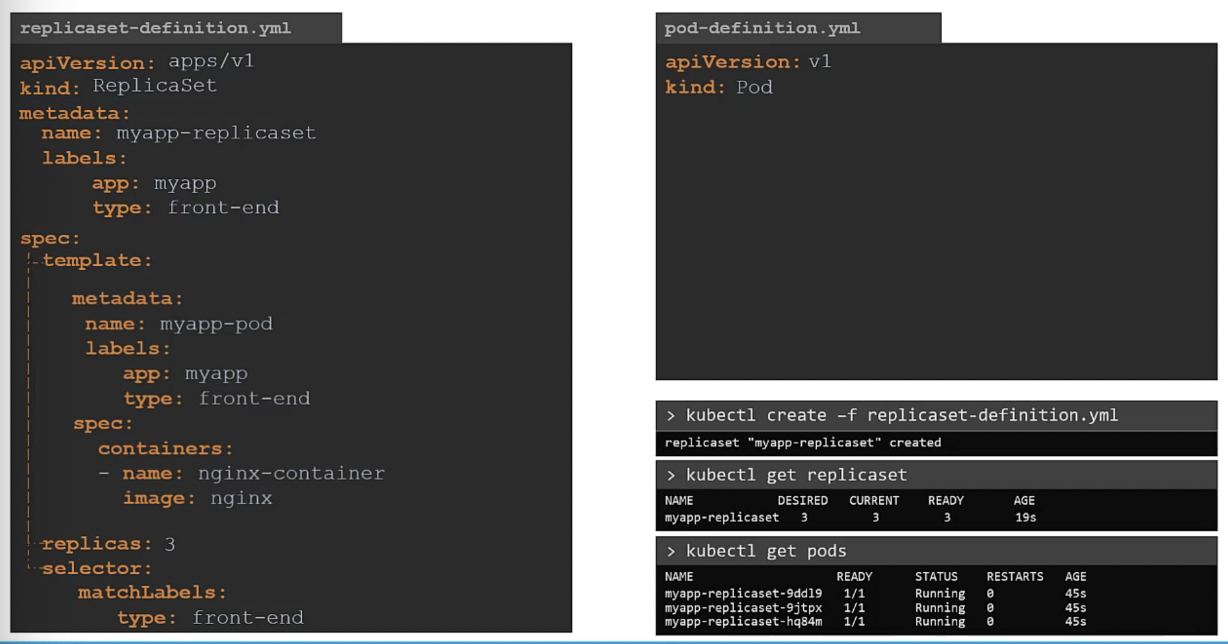Click the 'replicas: 3' line
This screenshot has height=644, width=1228.
(x=109, y=544)
